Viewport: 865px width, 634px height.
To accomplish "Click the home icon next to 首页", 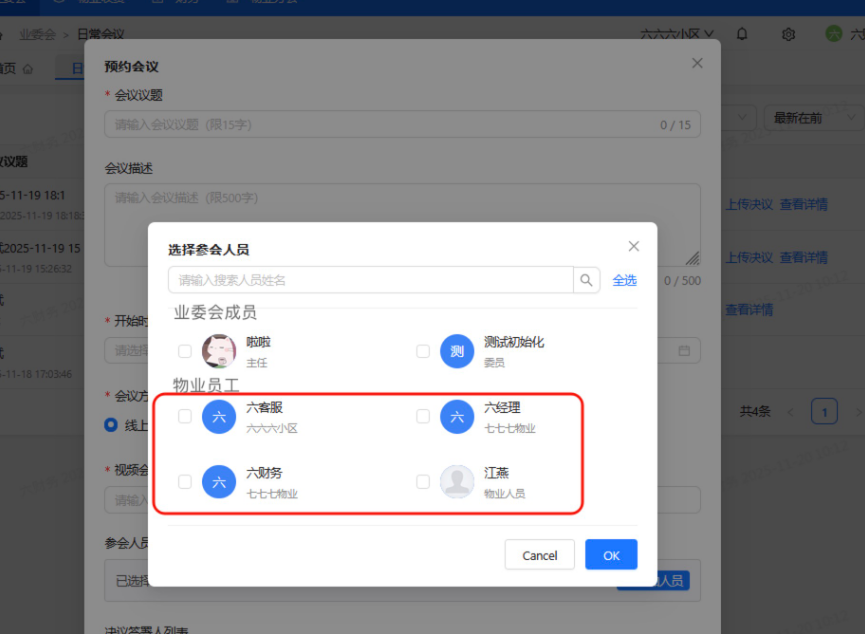I will (x=28, y=69).
